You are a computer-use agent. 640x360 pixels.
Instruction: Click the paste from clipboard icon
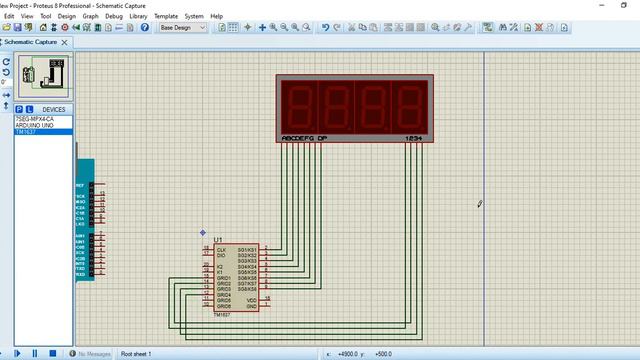[x=373, y=27]
